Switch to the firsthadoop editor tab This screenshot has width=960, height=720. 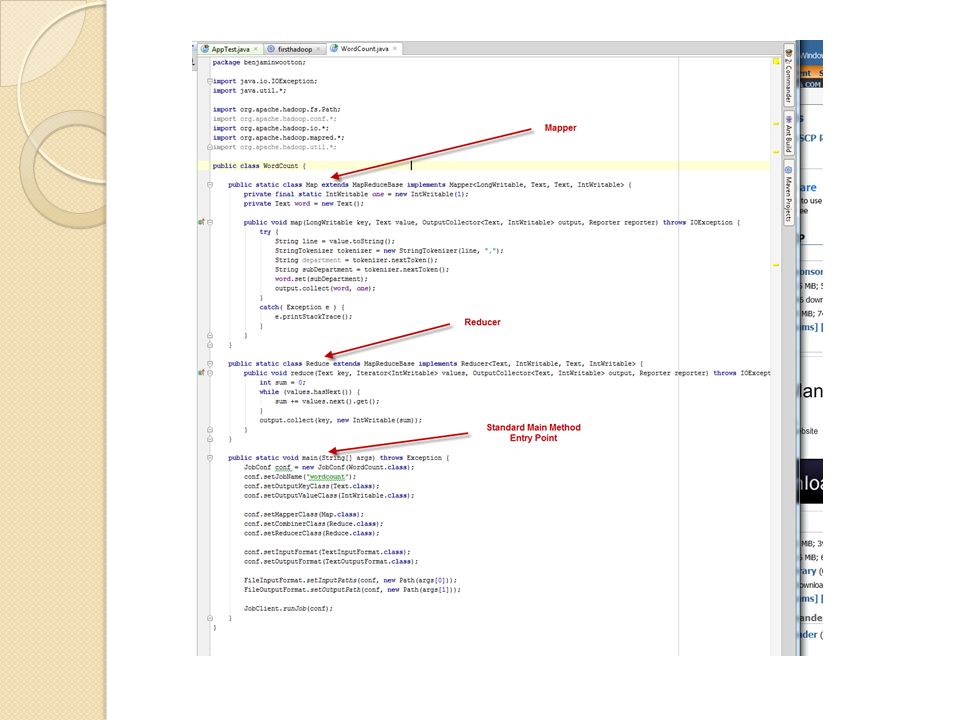[x=294, y=49]
